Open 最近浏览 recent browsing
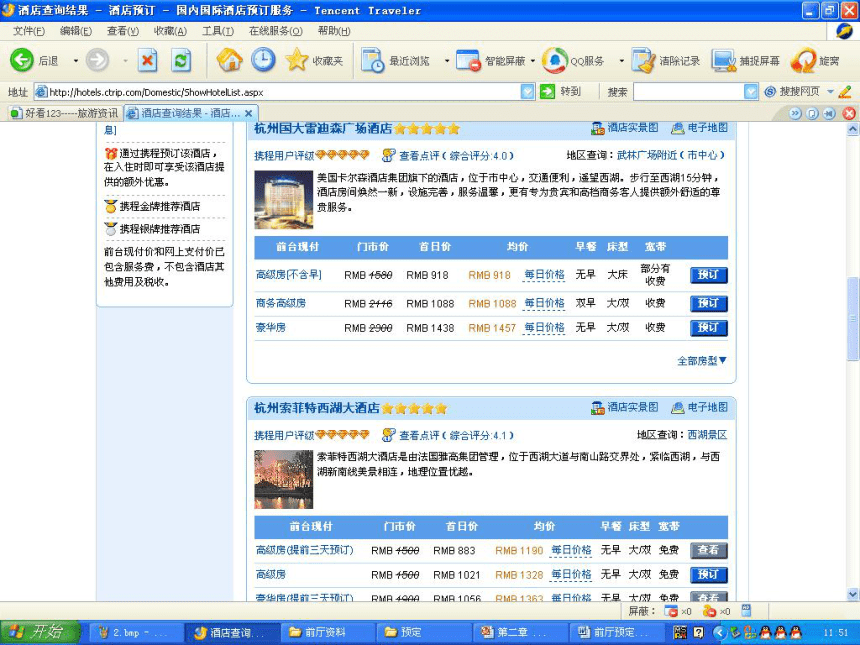The image size is (860, 645). [395, 60]
